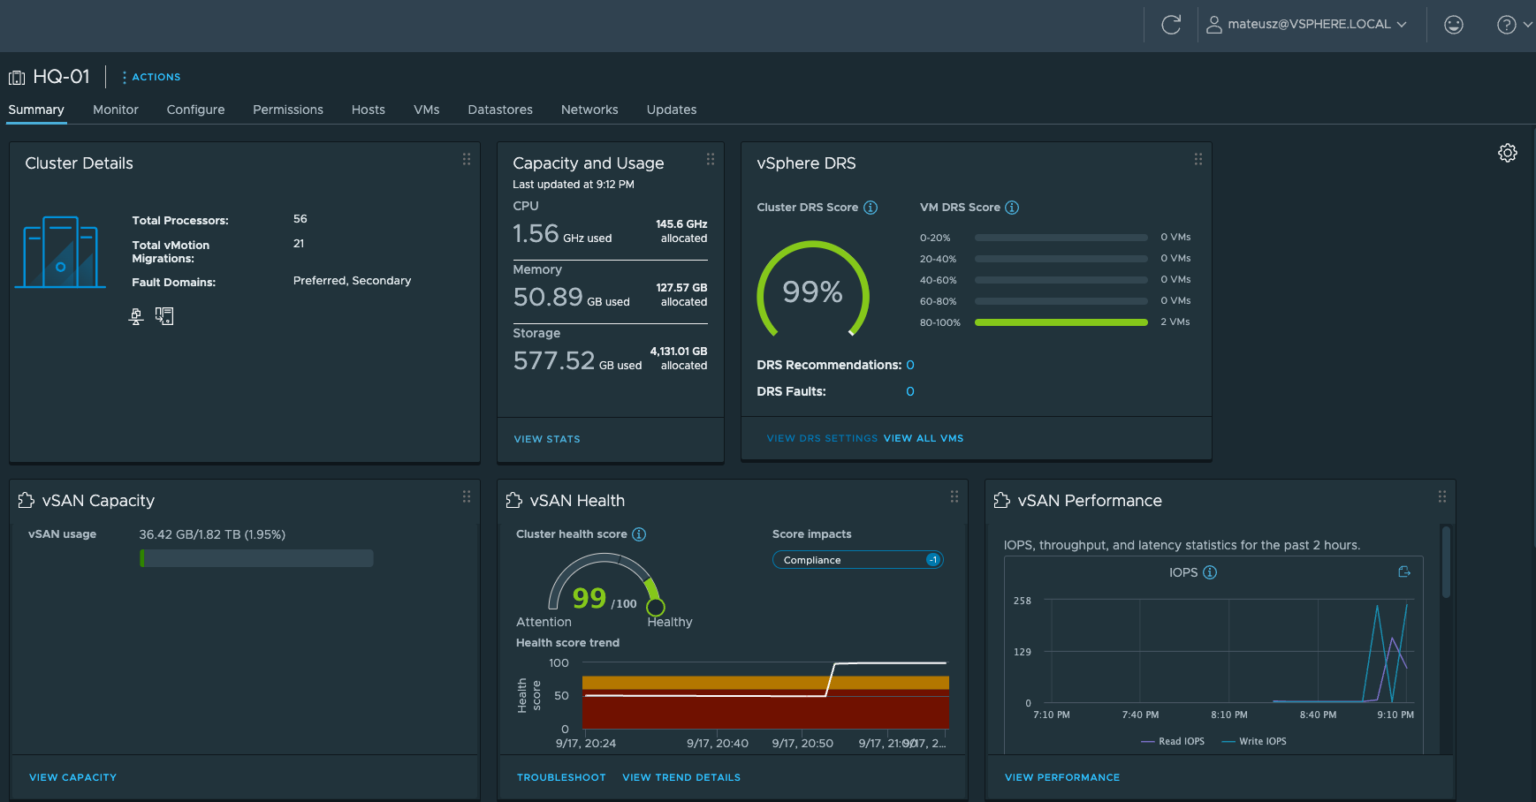Viewport: 1536px width, 802px height.
Task: Open VIEW ALL VMS link
Action: click(924, 438)
